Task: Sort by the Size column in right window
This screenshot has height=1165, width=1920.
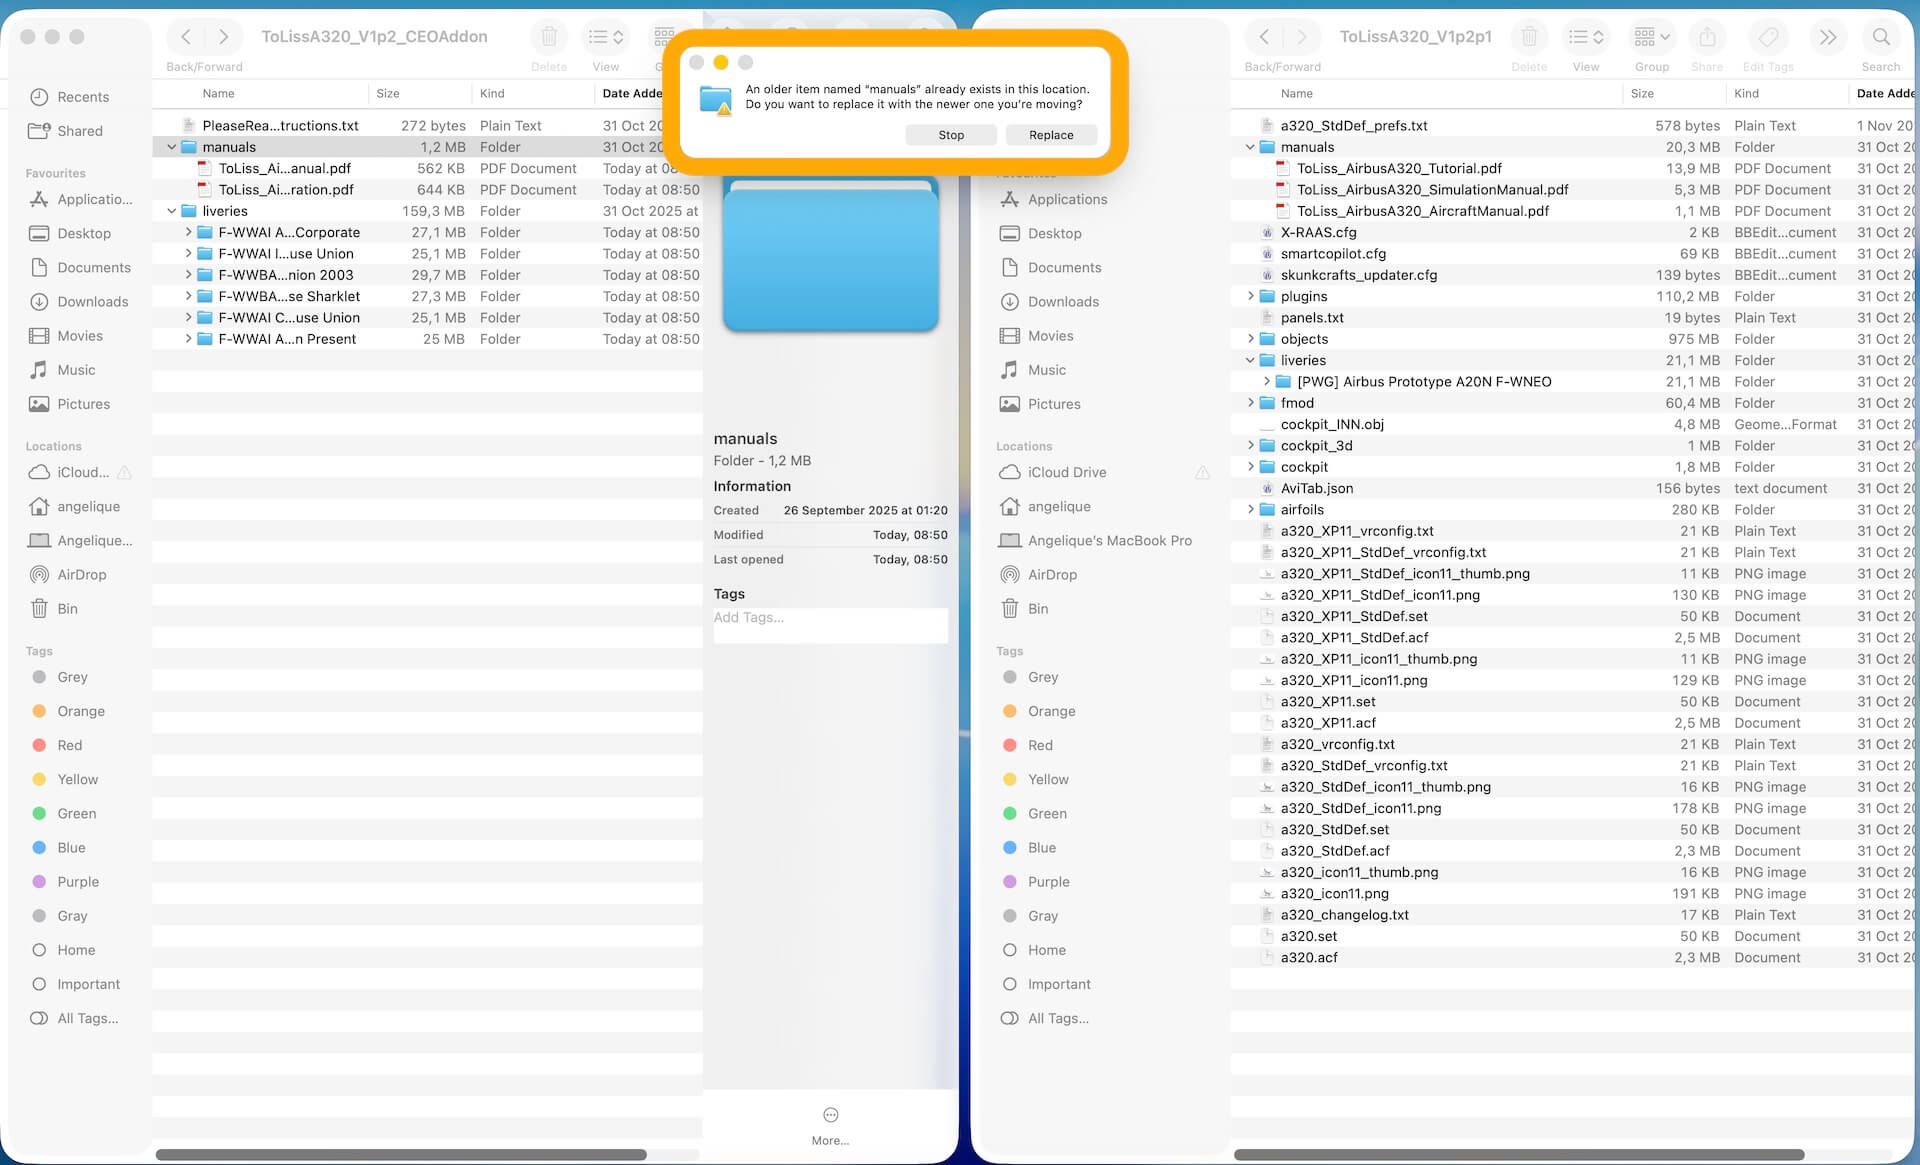Action: 1642,93
